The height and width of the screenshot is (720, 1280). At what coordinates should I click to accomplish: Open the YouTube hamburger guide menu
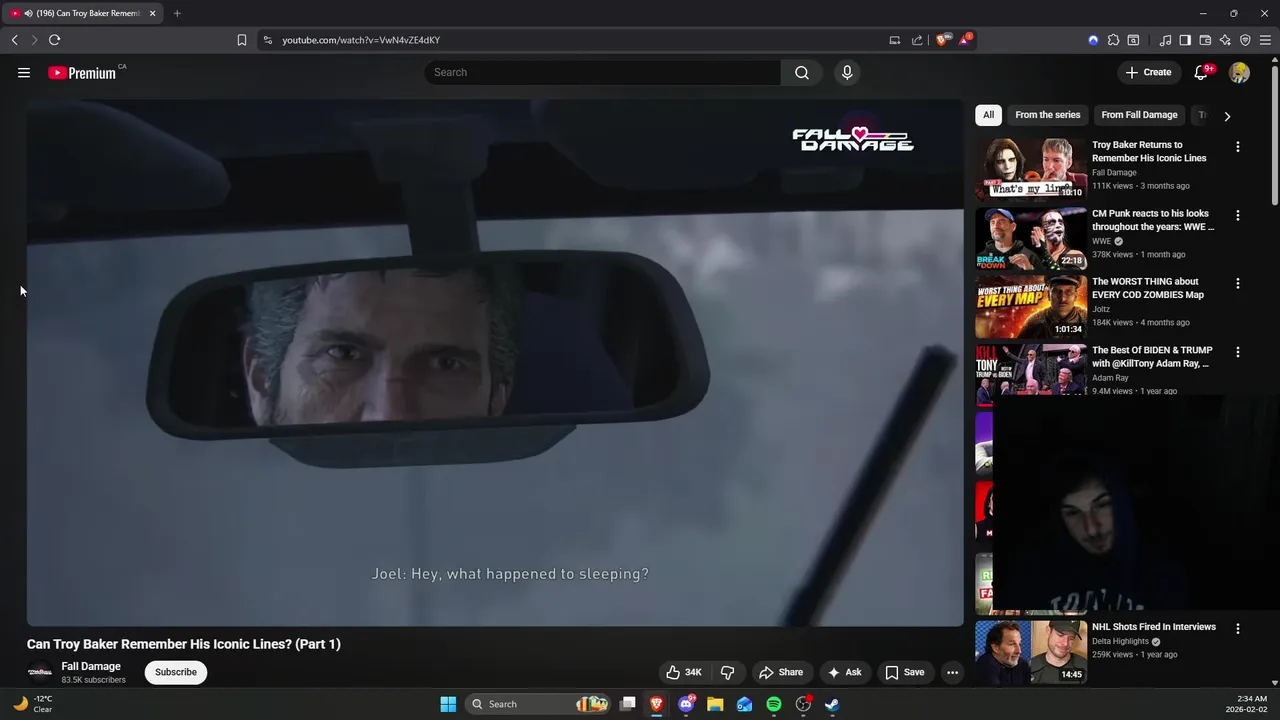[24, 72]
